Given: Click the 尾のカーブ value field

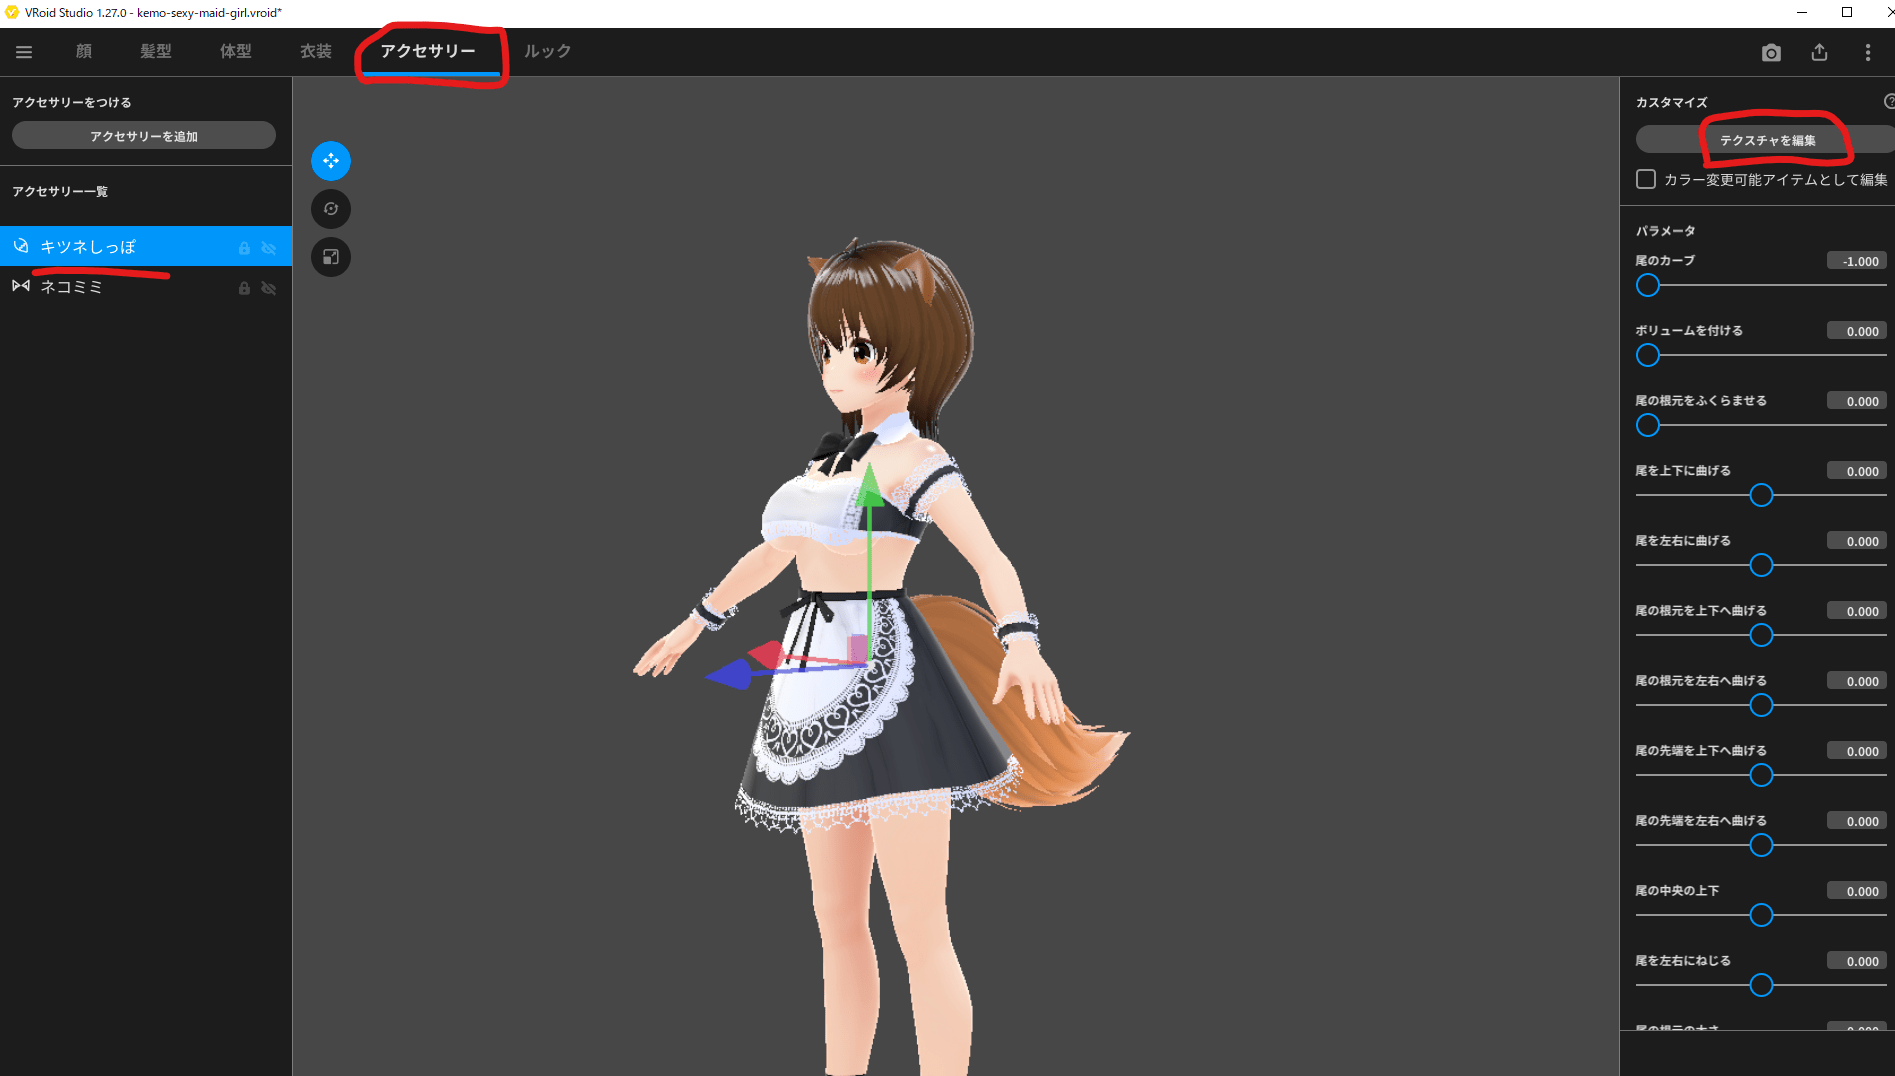Looking at the screenshot, I should pos(1857,261).
